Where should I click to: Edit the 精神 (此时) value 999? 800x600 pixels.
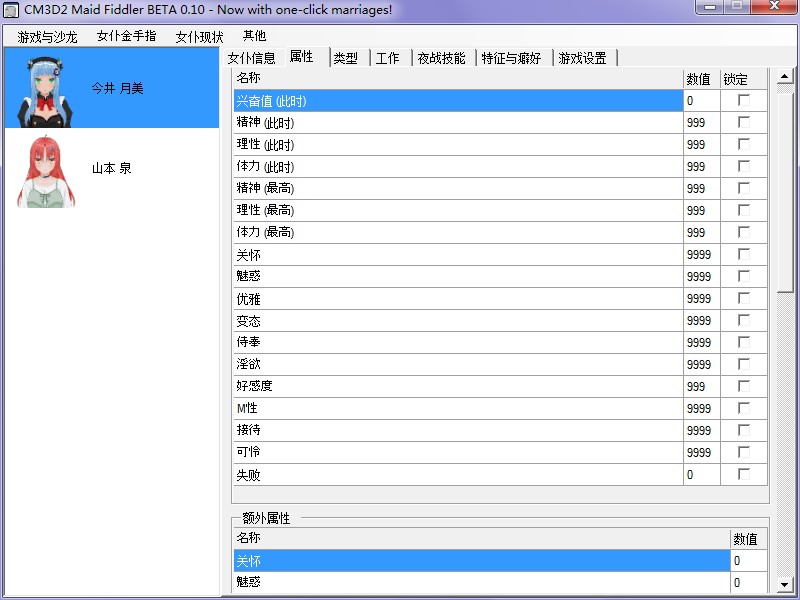click(702, 122)
